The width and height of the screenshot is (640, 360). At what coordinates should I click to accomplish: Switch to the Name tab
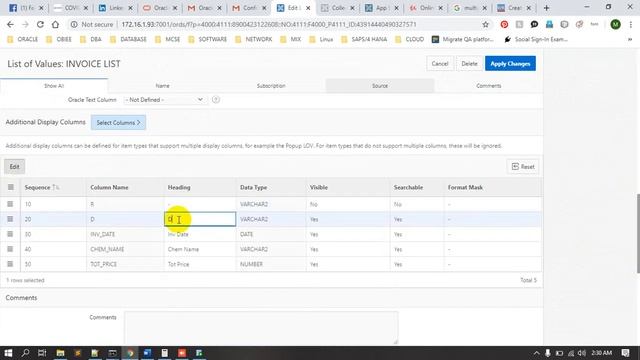point(162,86)
